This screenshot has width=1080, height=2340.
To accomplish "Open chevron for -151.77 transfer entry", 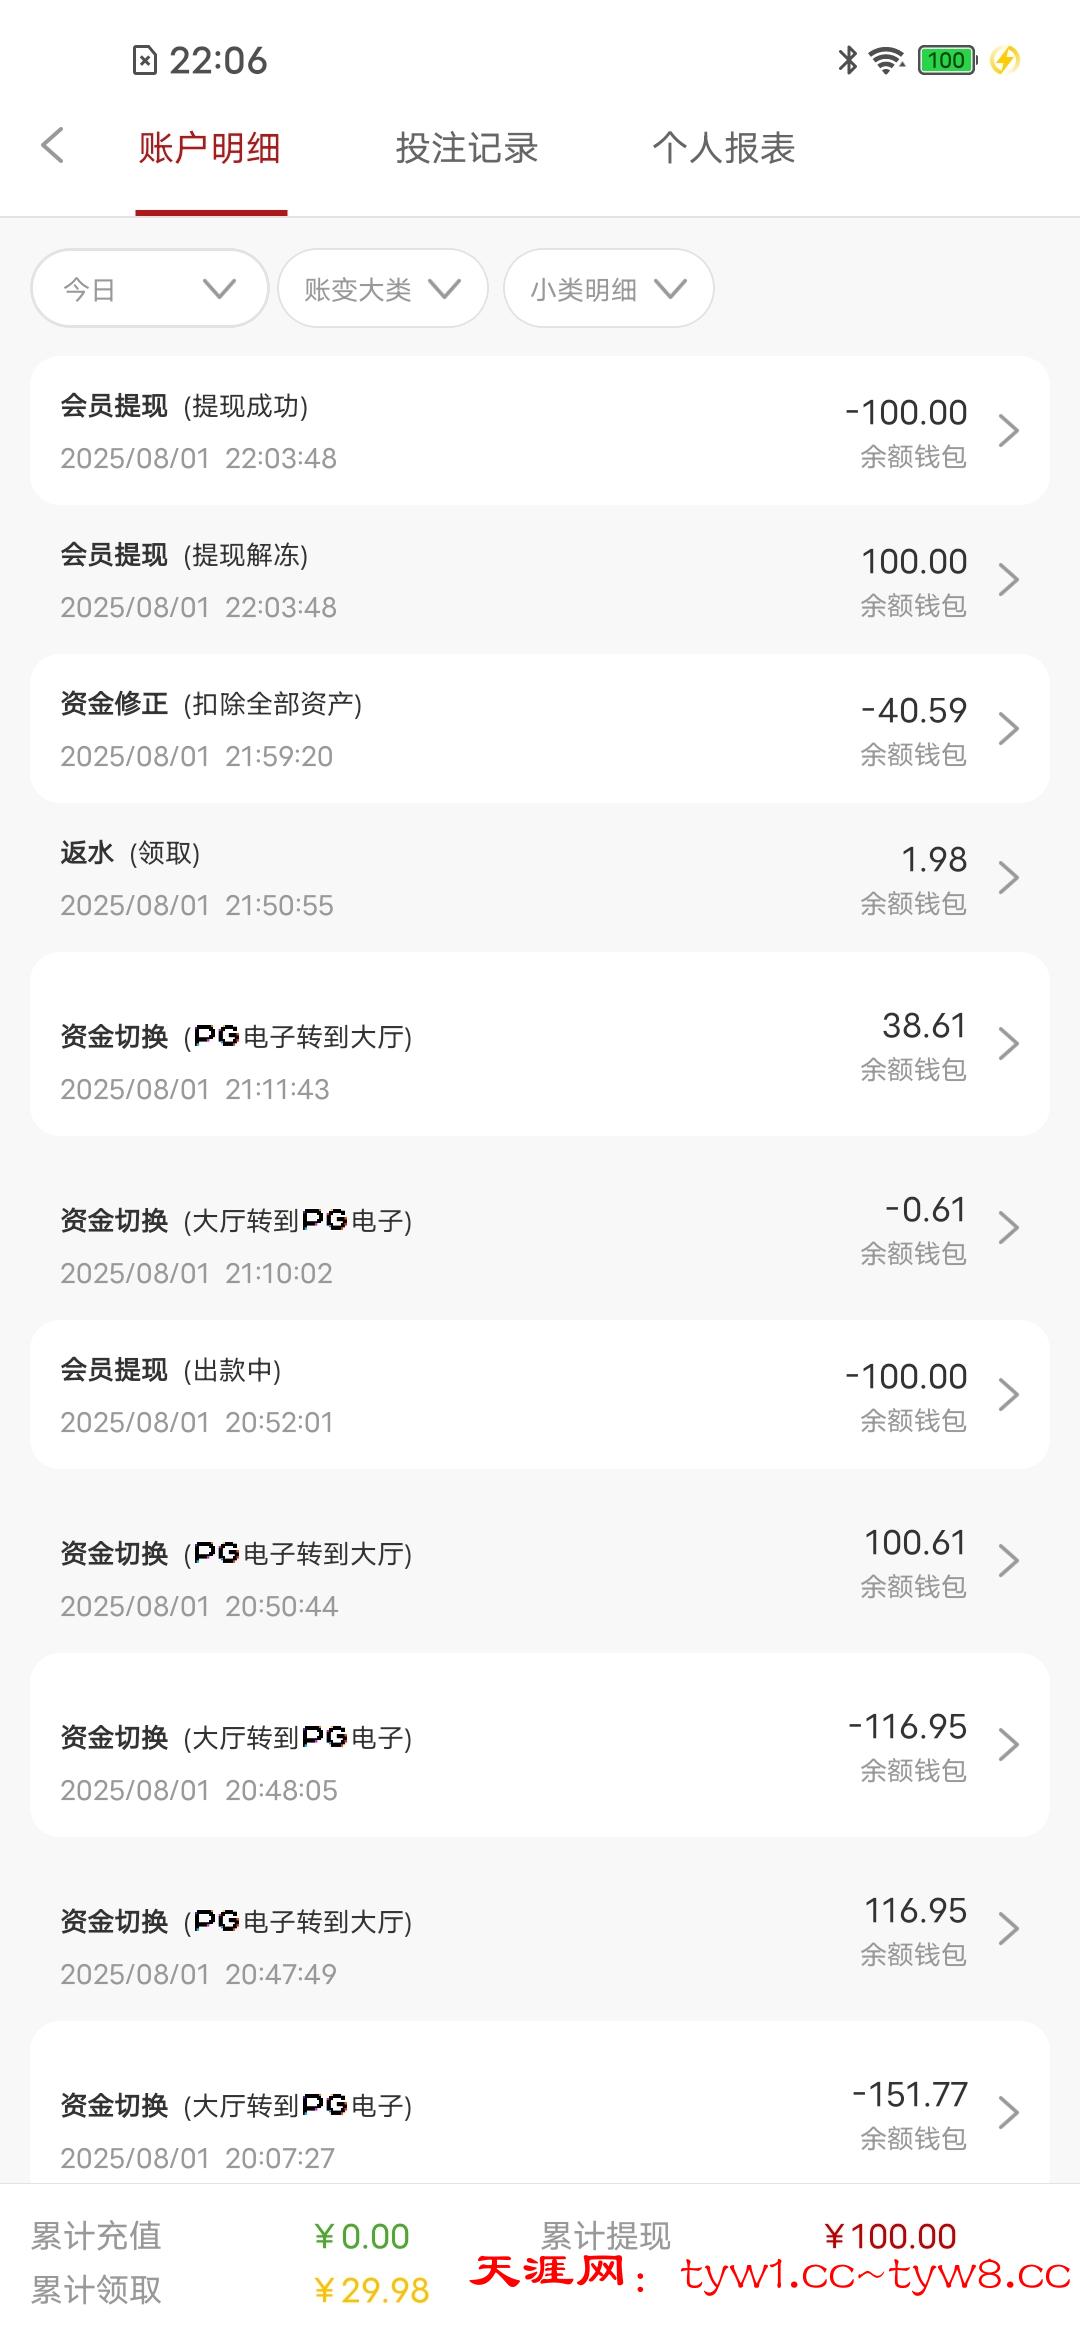I will pos(1008,2113).
